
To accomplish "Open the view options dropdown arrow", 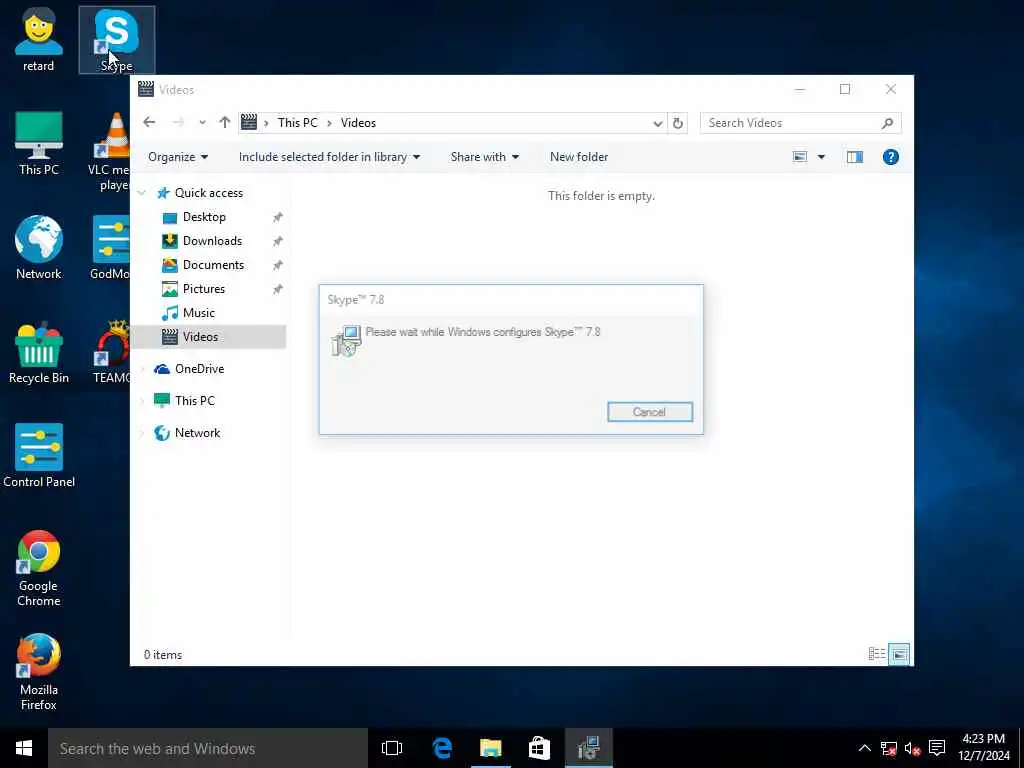I will (821, 157).
